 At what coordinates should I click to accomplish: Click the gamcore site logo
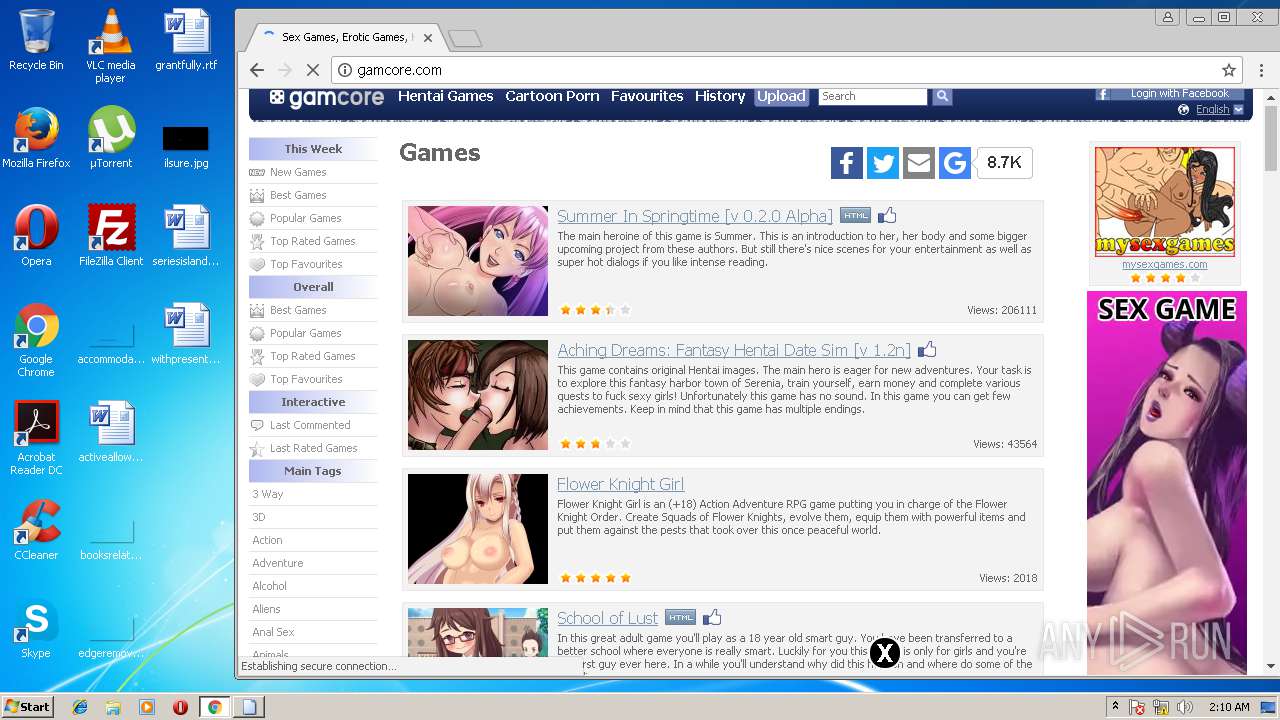[x=327, y=98]
